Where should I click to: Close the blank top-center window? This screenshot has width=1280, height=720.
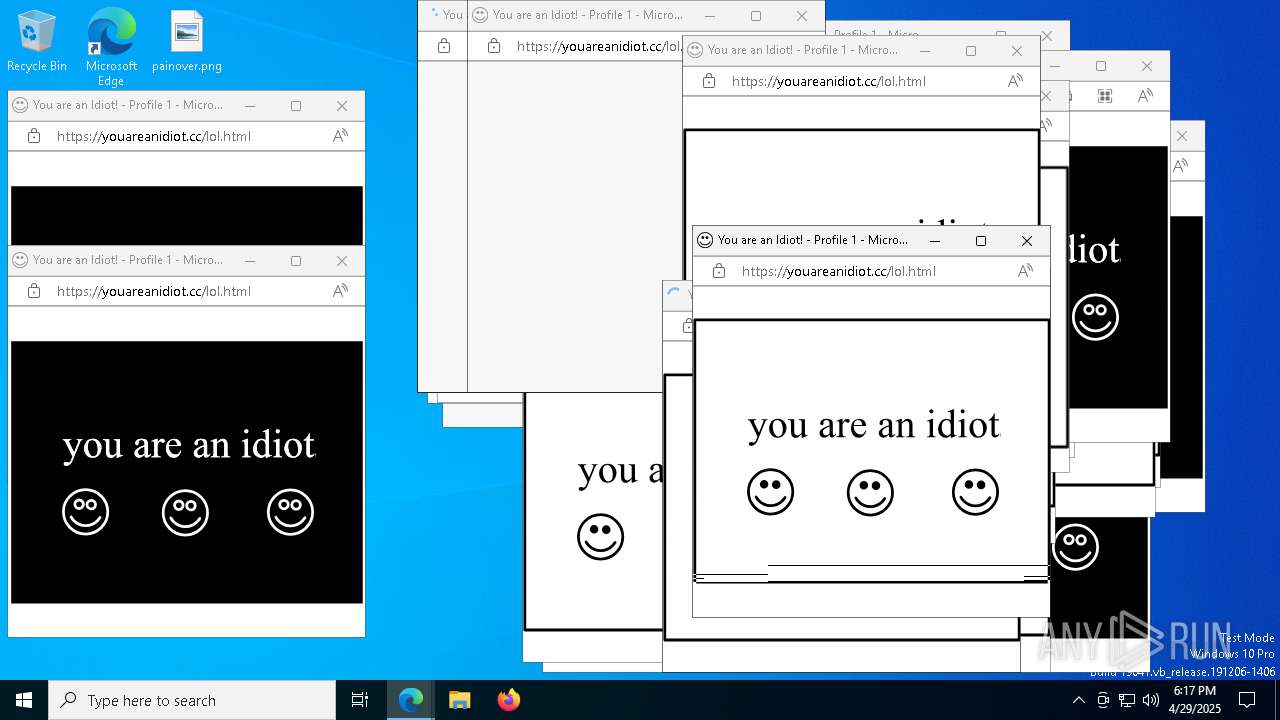(x=802, y=15)
